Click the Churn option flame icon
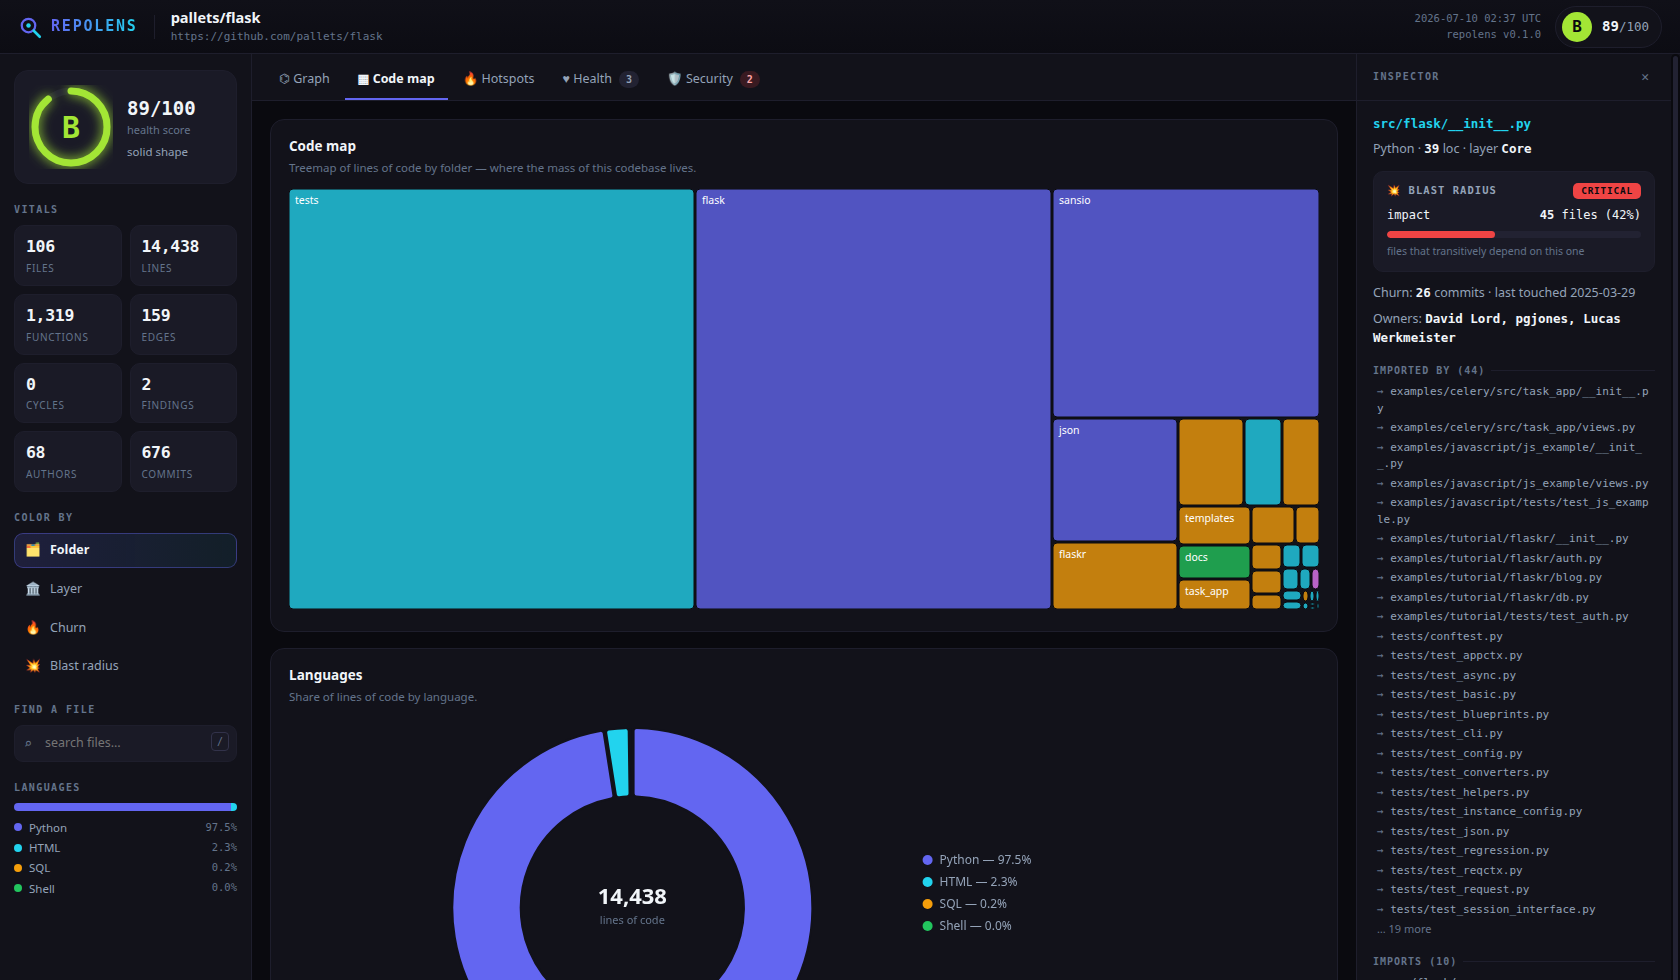The width and height of the screenshot is (1680, 980). click(x=33, y=628)
